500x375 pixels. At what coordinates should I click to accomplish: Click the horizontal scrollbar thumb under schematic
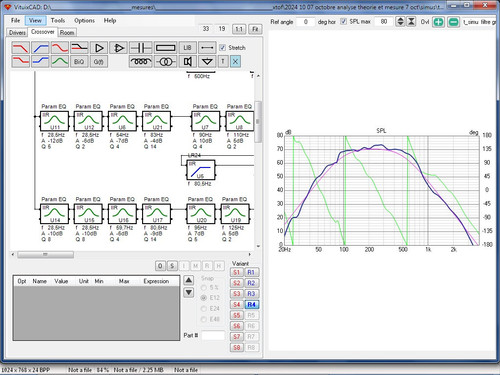pyautogui.click(x=46, y=255)
